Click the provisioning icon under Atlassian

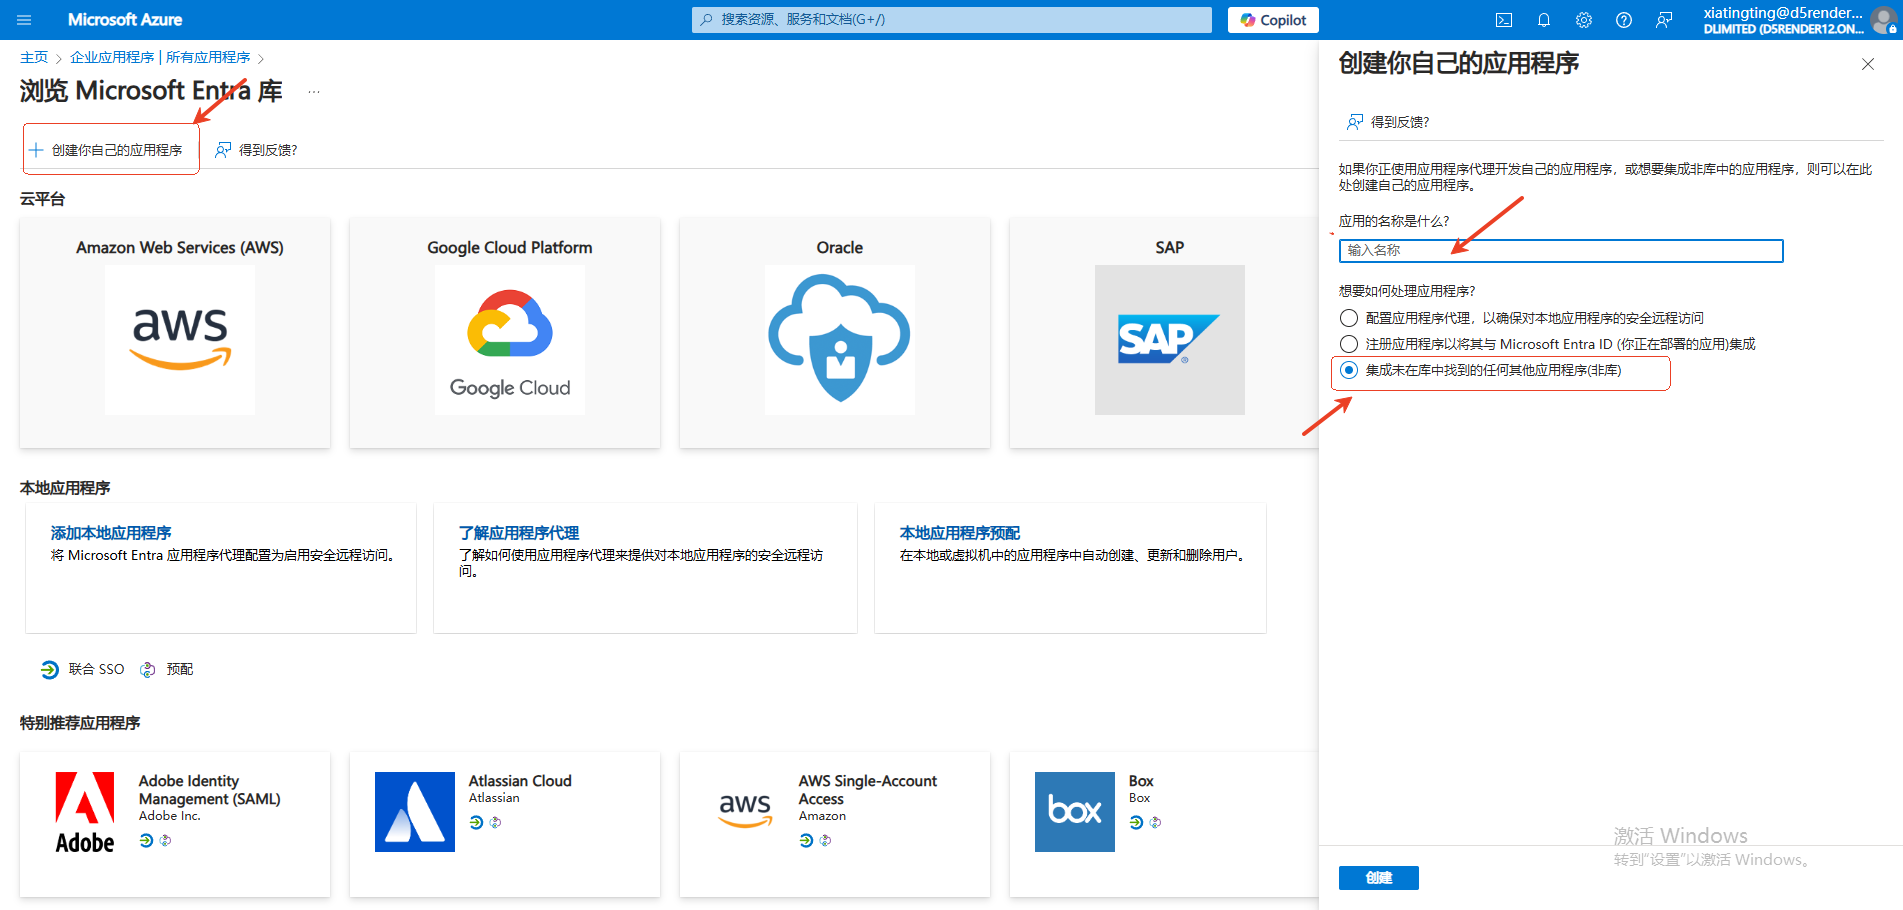point(495,823)
